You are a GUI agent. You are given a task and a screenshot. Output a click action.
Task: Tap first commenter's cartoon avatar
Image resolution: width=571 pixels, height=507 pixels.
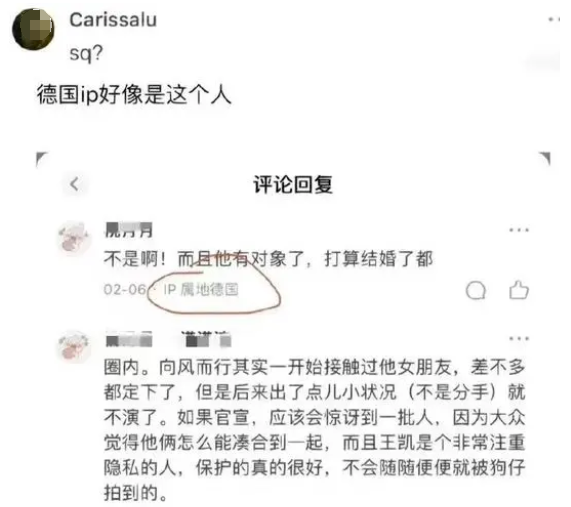pyautogui.click(x=74, y=237)
